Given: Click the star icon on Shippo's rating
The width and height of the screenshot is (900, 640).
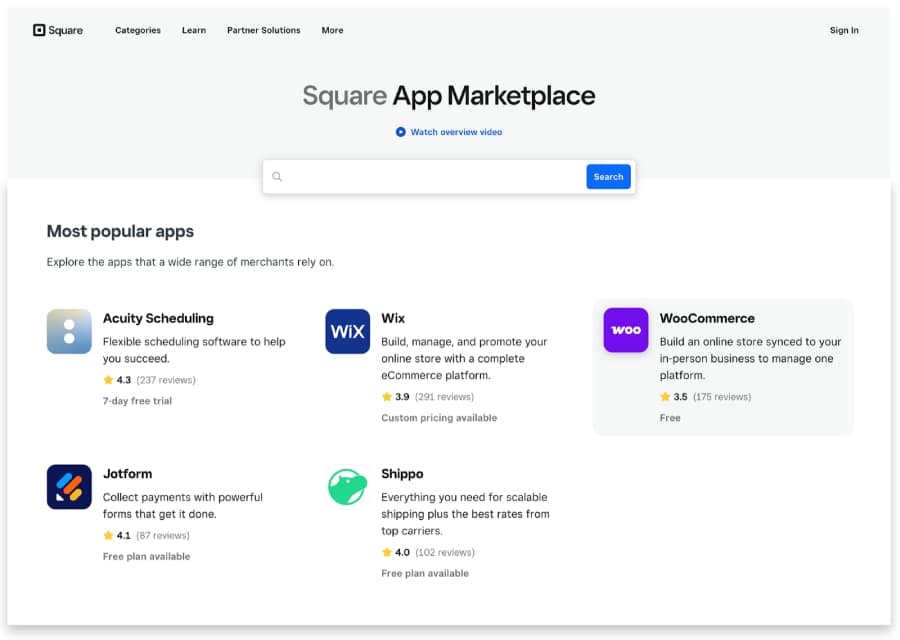Looking at the screenshot, I should tap(387, 552).
